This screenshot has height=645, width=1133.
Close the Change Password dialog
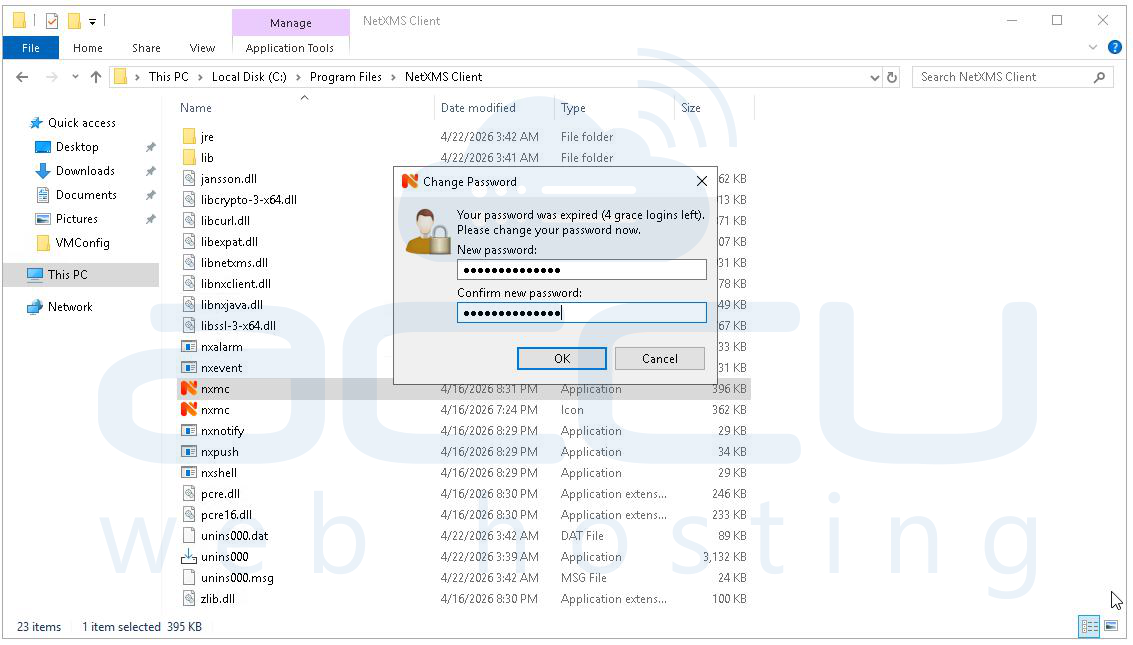[702, 181]
